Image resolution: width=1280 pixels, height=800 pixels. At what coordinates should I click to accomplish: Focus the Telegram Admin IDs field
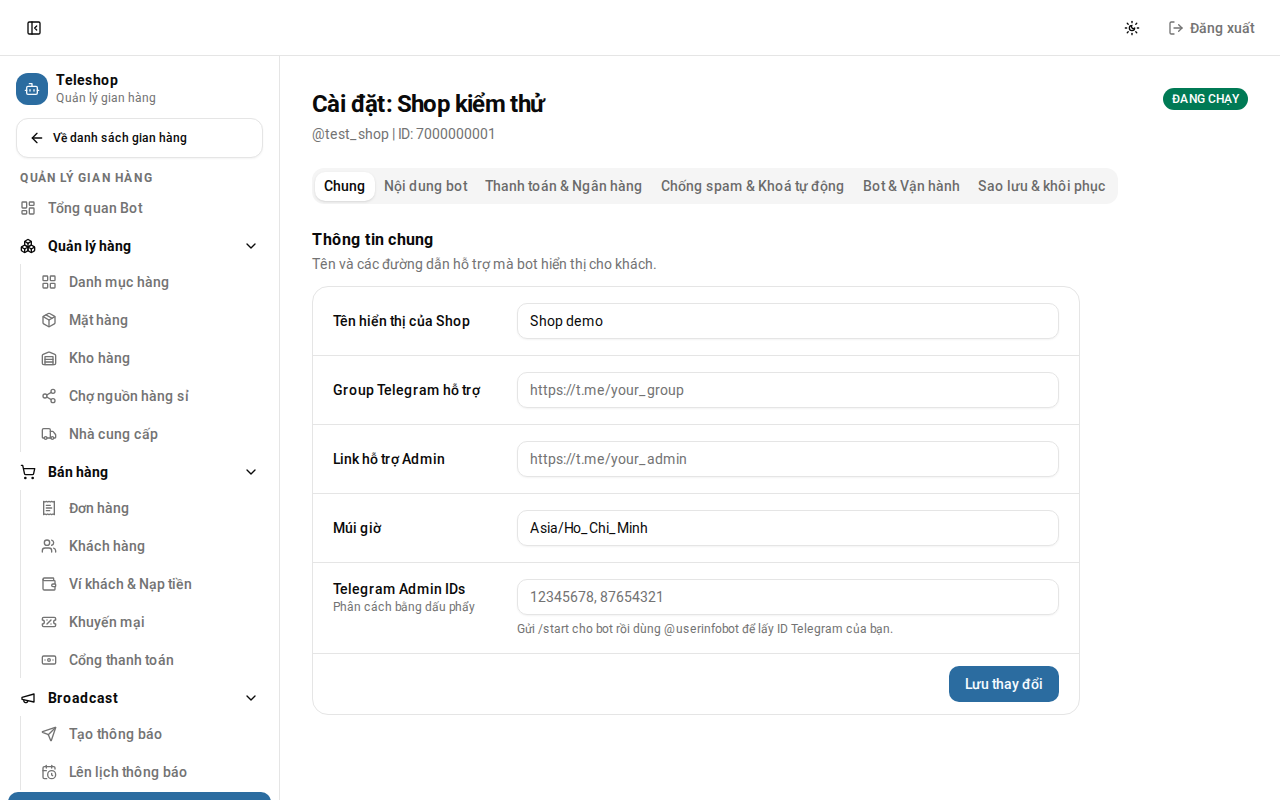(x=788, y=597)
